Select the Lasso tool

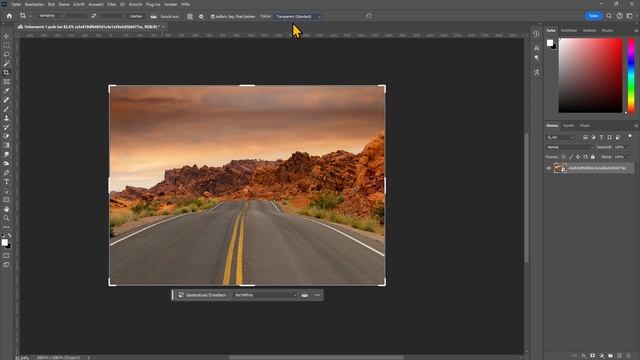pos(6,54)
